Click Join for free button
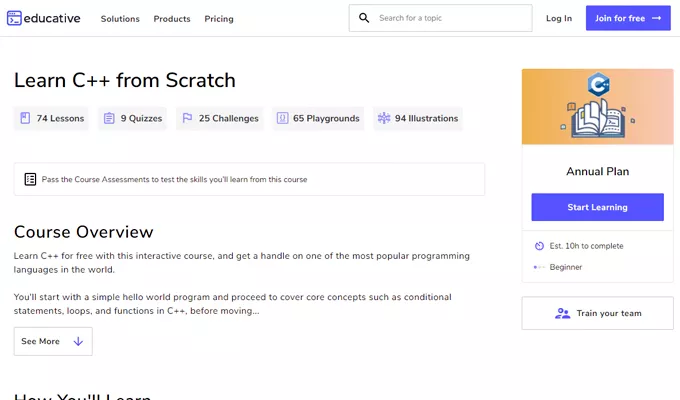The width and height of the screenshot is (680, 400). 628,18
